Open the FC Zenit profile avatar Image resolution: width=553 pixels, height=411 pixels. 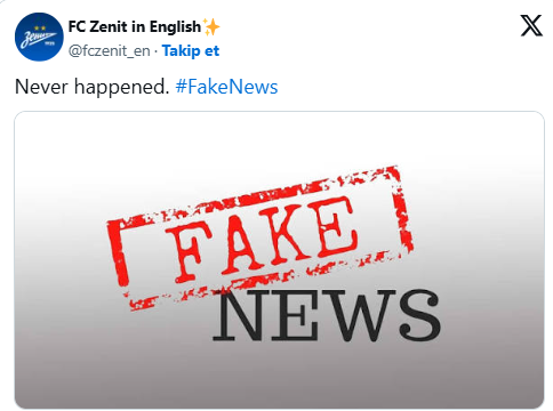[39, 37]
